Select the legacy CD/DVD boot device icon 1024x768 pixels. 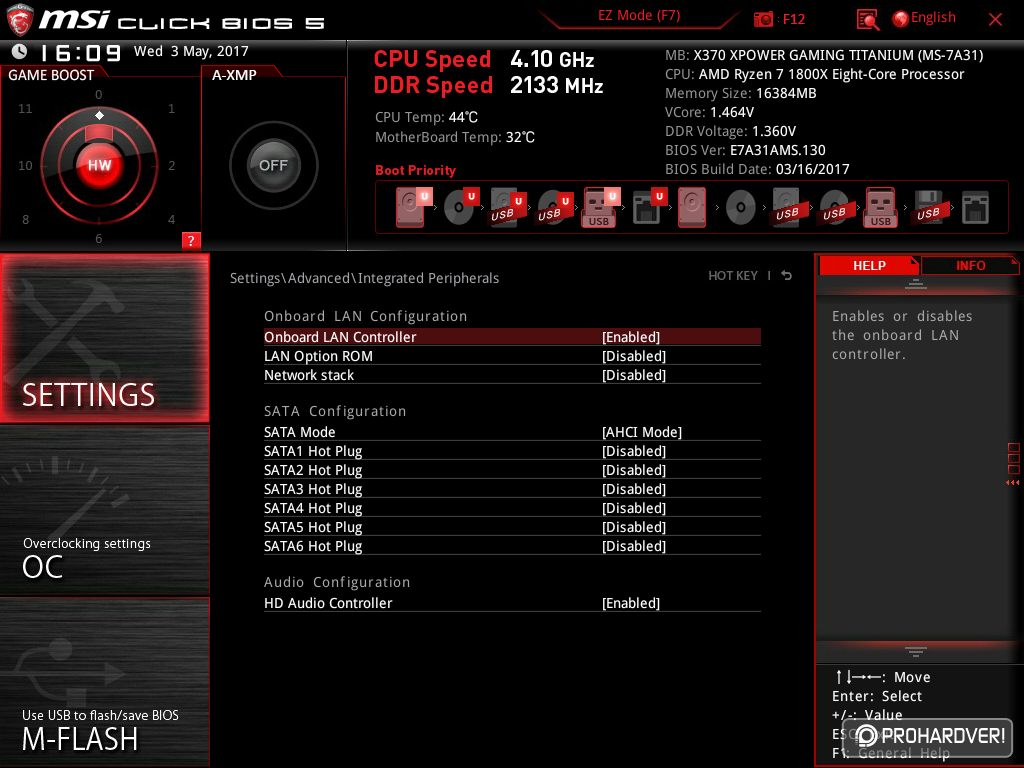click(741, 208)
